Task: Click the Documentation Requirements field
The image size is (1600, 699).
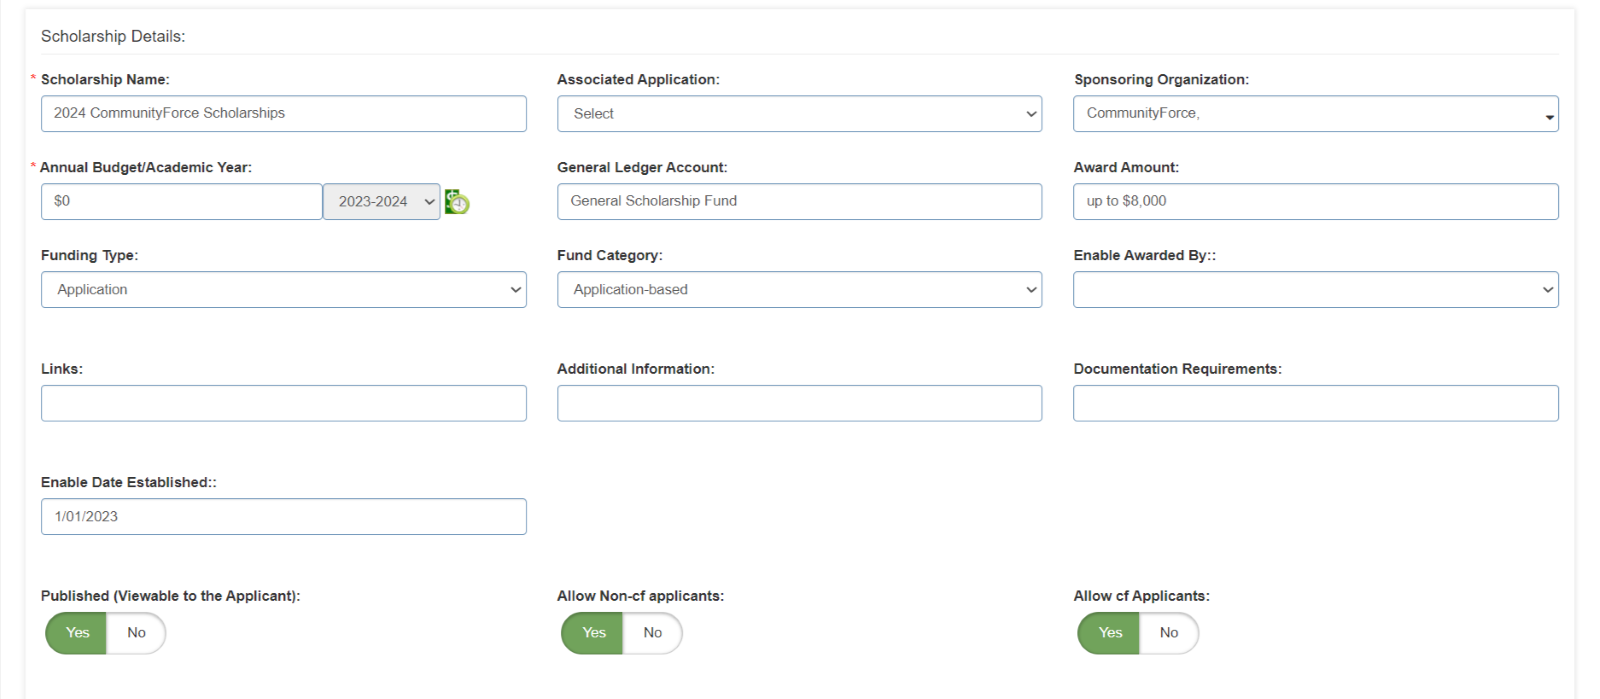Action: point(1315,403)
